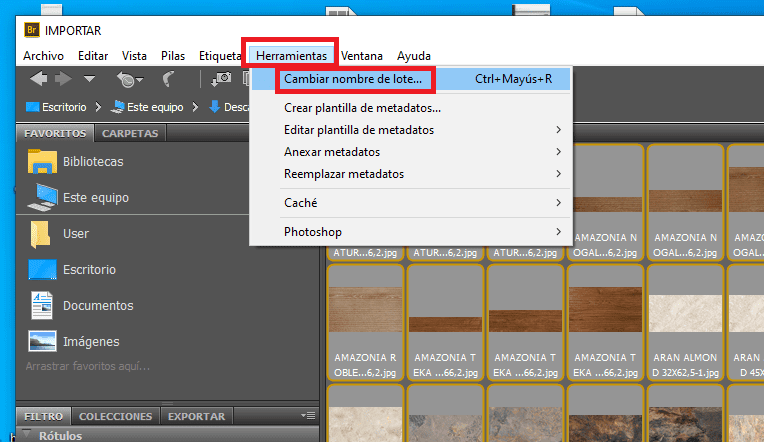This screenshot has width=764, height=442.
Task: Click the blue download arrow path item
Action: tap(214, 107)
